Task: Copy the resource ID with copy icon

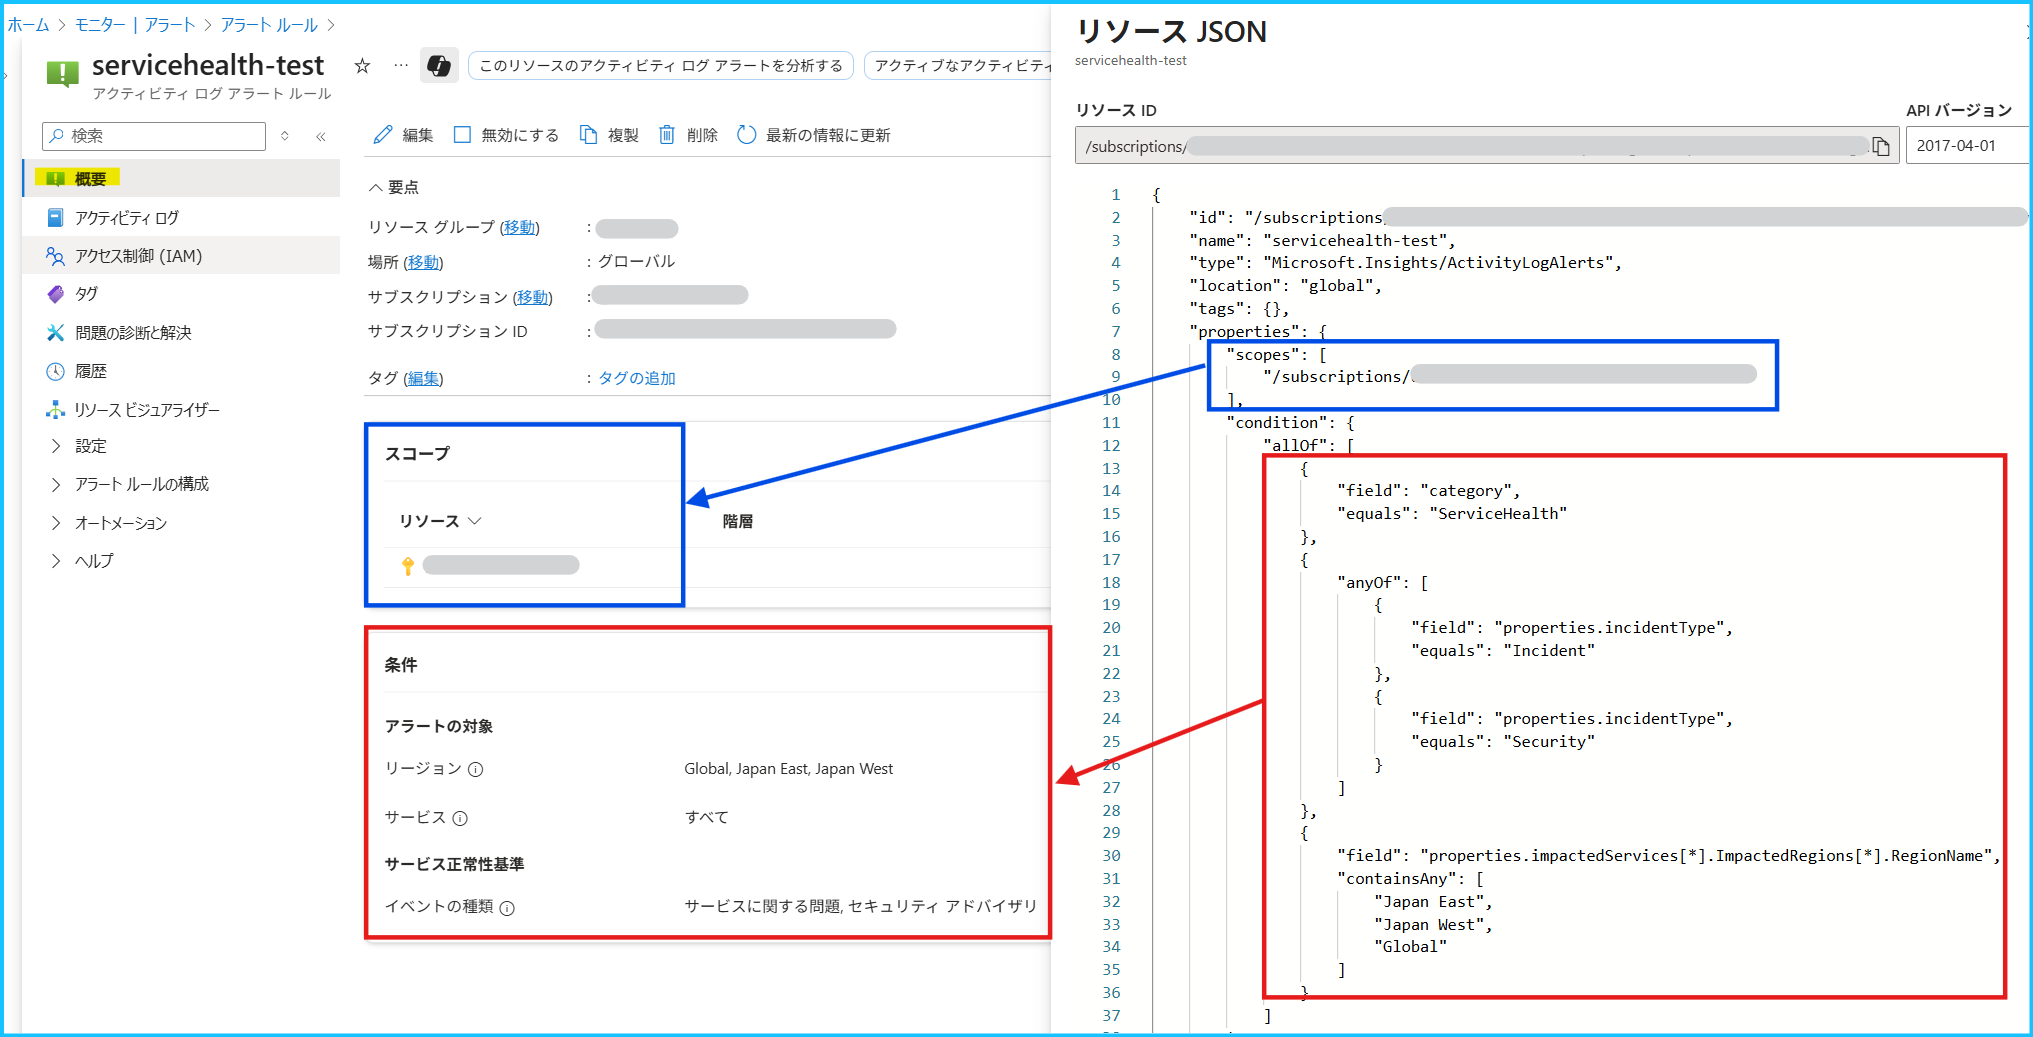Action: (1881, 147)
